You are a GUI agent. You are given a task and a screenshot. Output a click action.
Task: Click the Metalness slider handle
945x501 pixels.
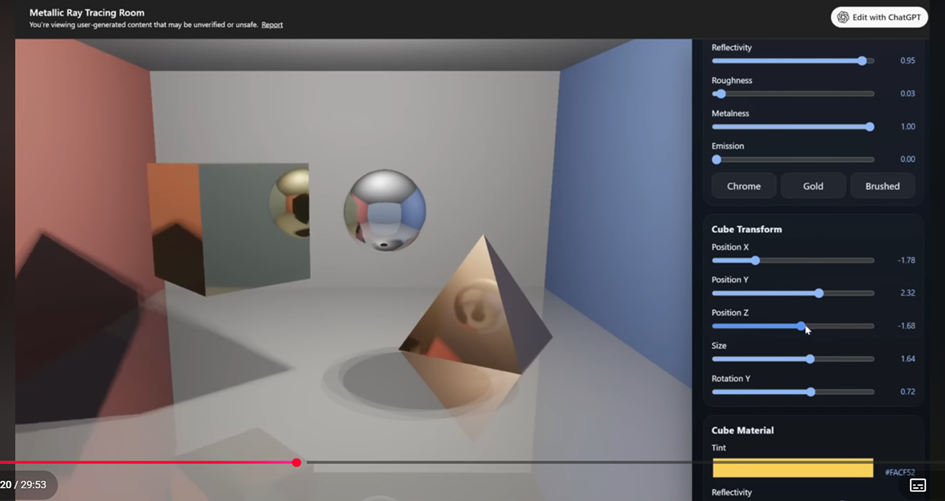pos(869,127)
